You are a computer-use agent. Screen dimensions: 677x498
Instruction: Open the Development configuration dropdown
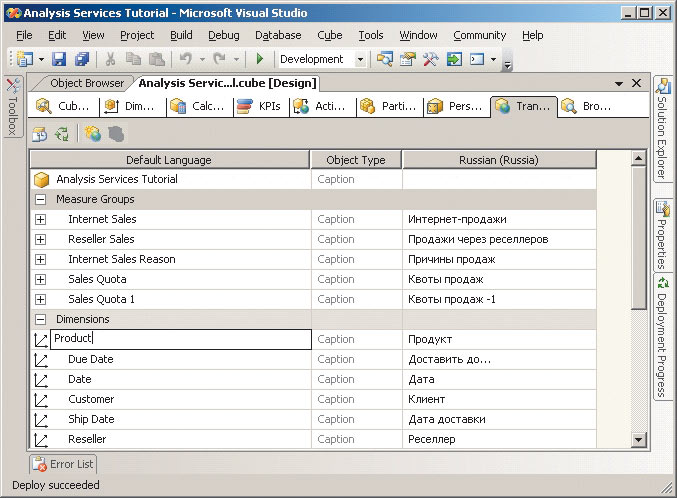click(x=361, y=59)
